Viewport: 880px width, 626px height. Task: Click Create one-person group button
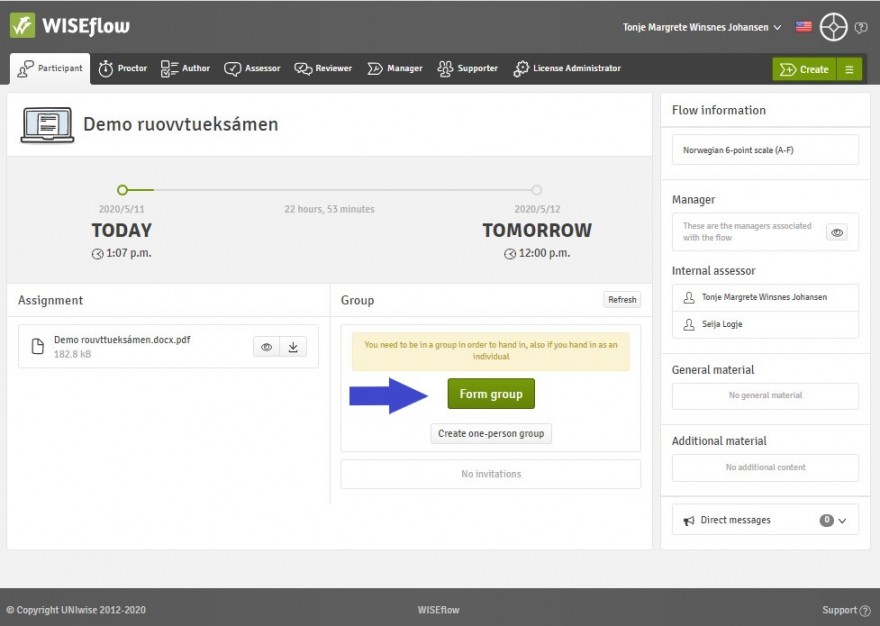pos(491,434)
